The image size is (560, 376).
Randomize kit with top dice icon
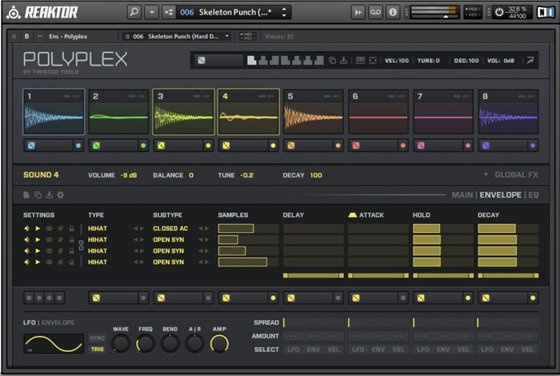tap(201, 60)
